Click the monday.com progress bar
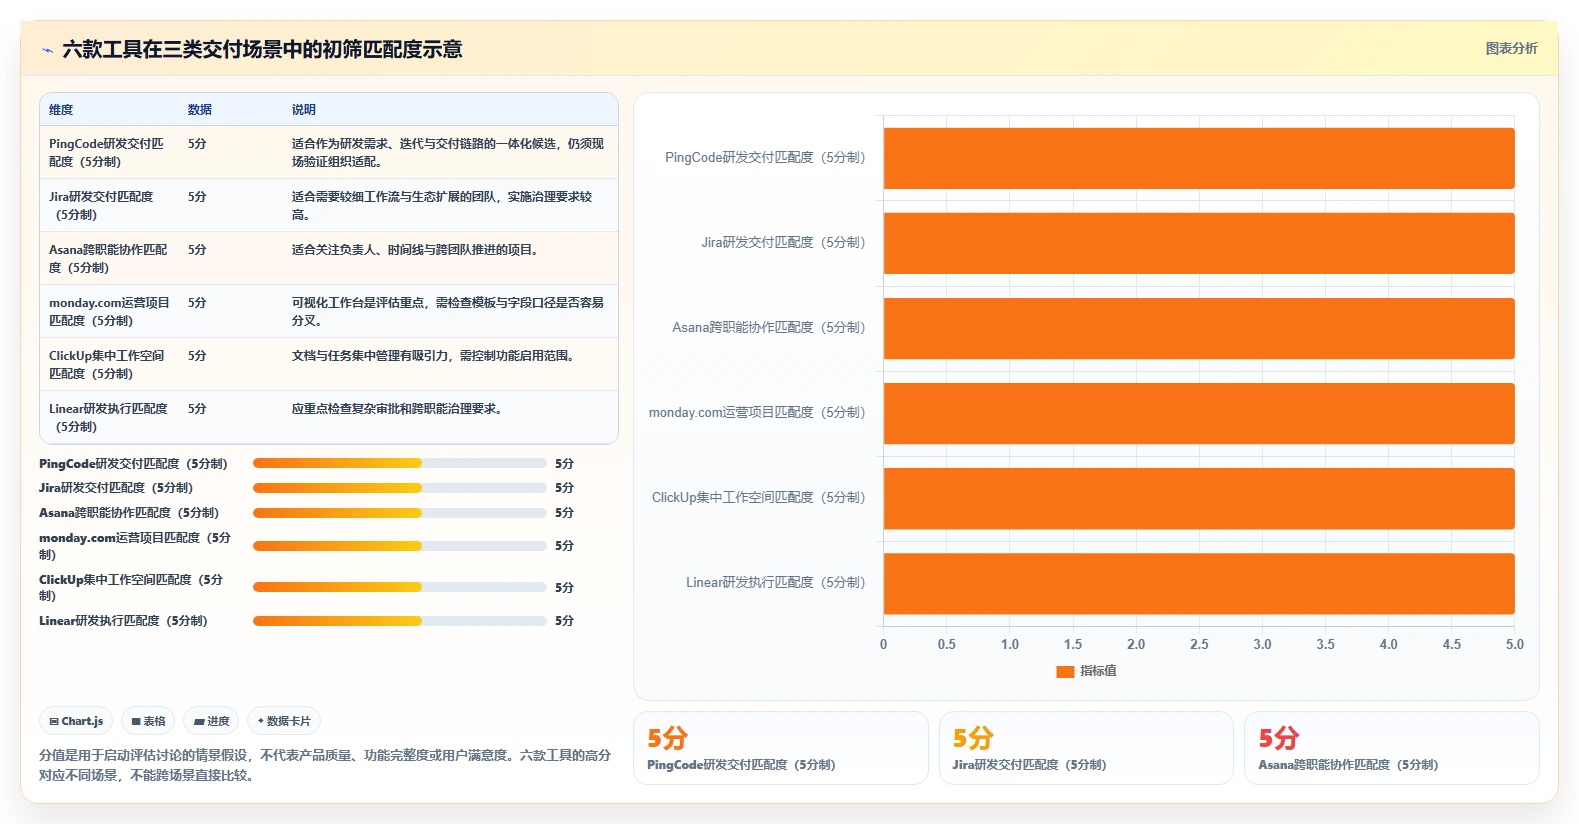 click(x=400, y=546)
